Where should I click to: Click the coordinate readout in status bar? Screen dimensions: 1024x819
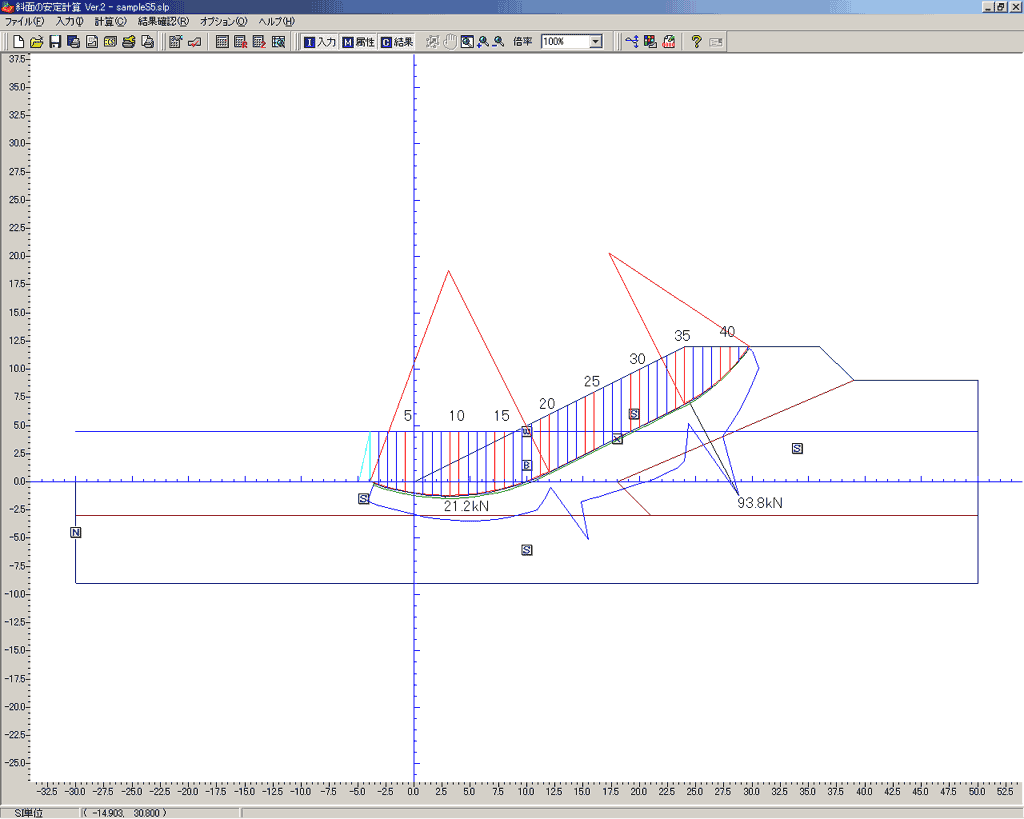coord(125,813)
